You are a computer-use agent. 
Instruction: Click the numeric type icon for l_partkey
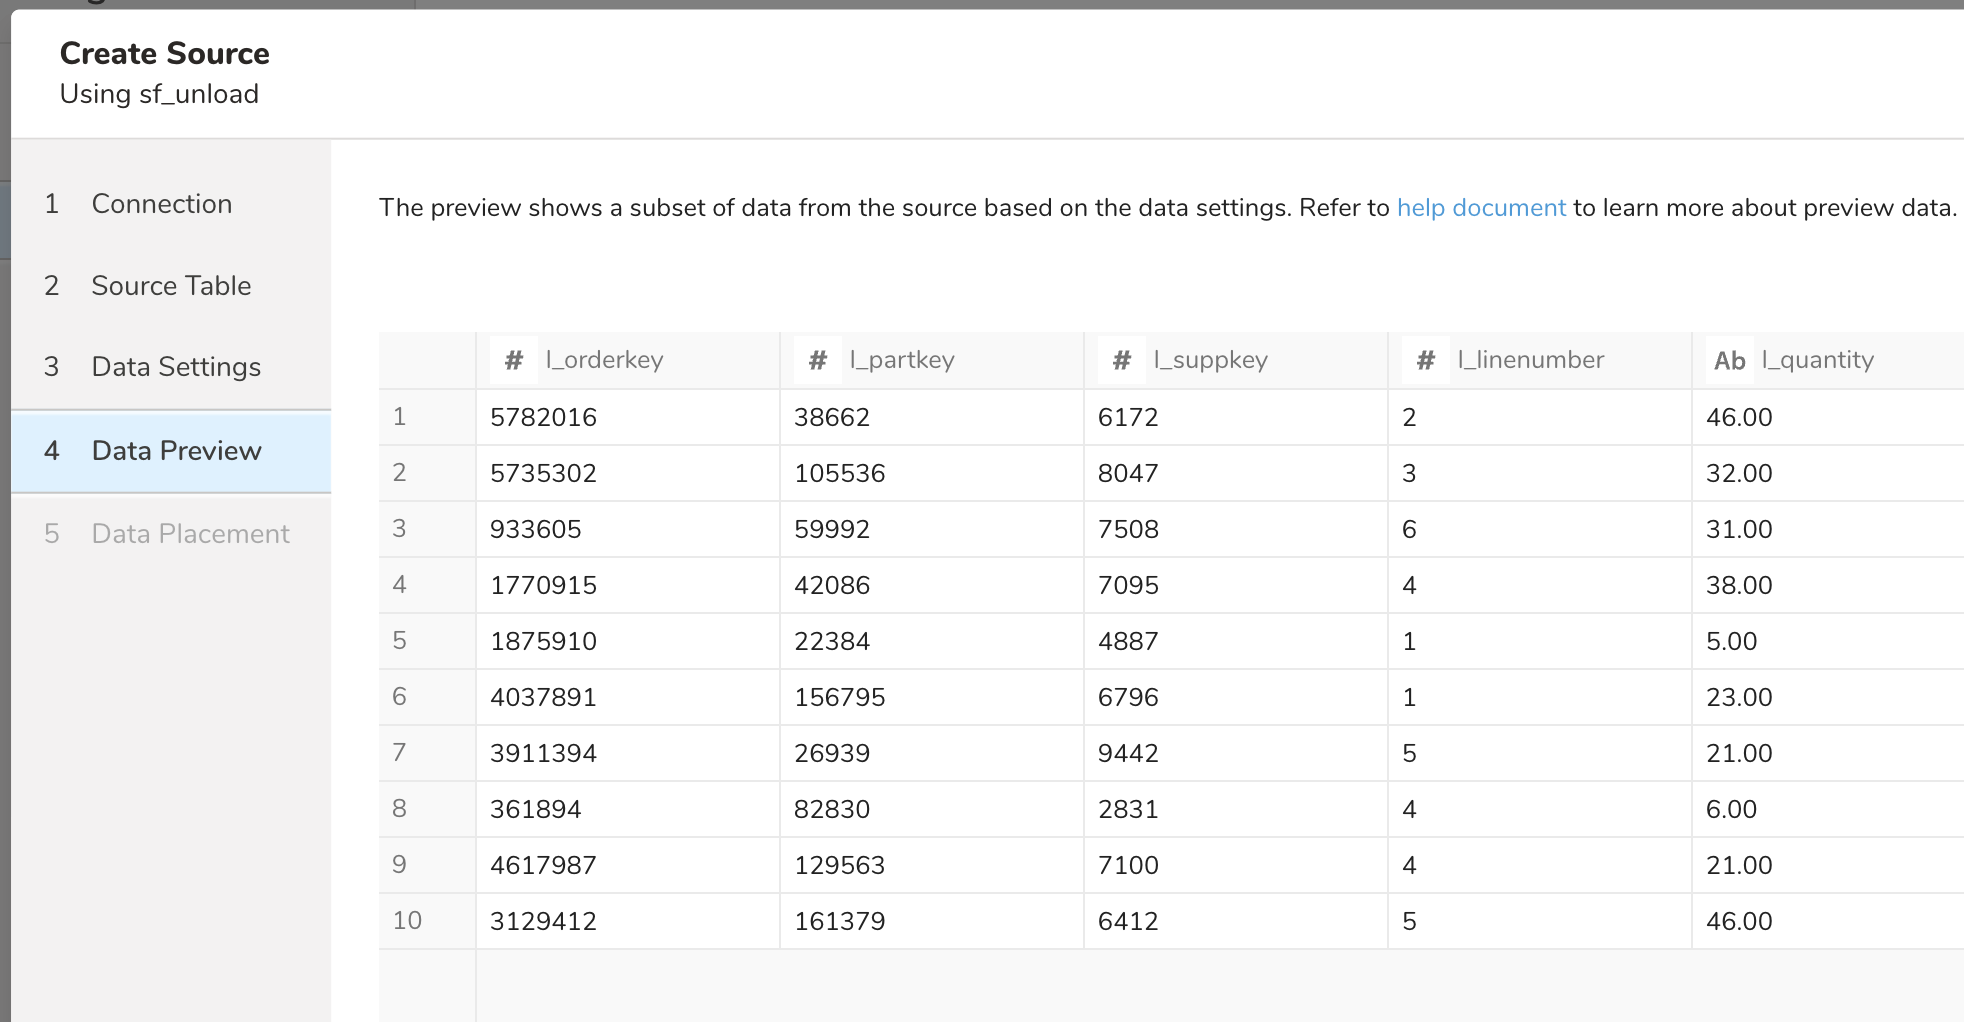click(x=818, y=360)
